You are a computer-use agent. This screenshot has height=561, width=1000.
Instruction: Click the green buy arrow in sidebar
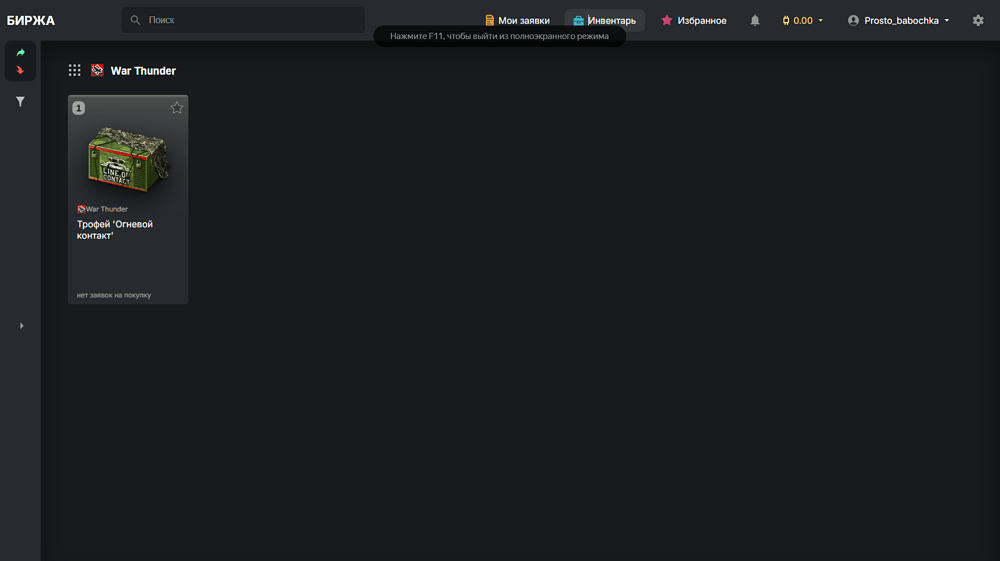pyautogui.click(x=20, y=53)
